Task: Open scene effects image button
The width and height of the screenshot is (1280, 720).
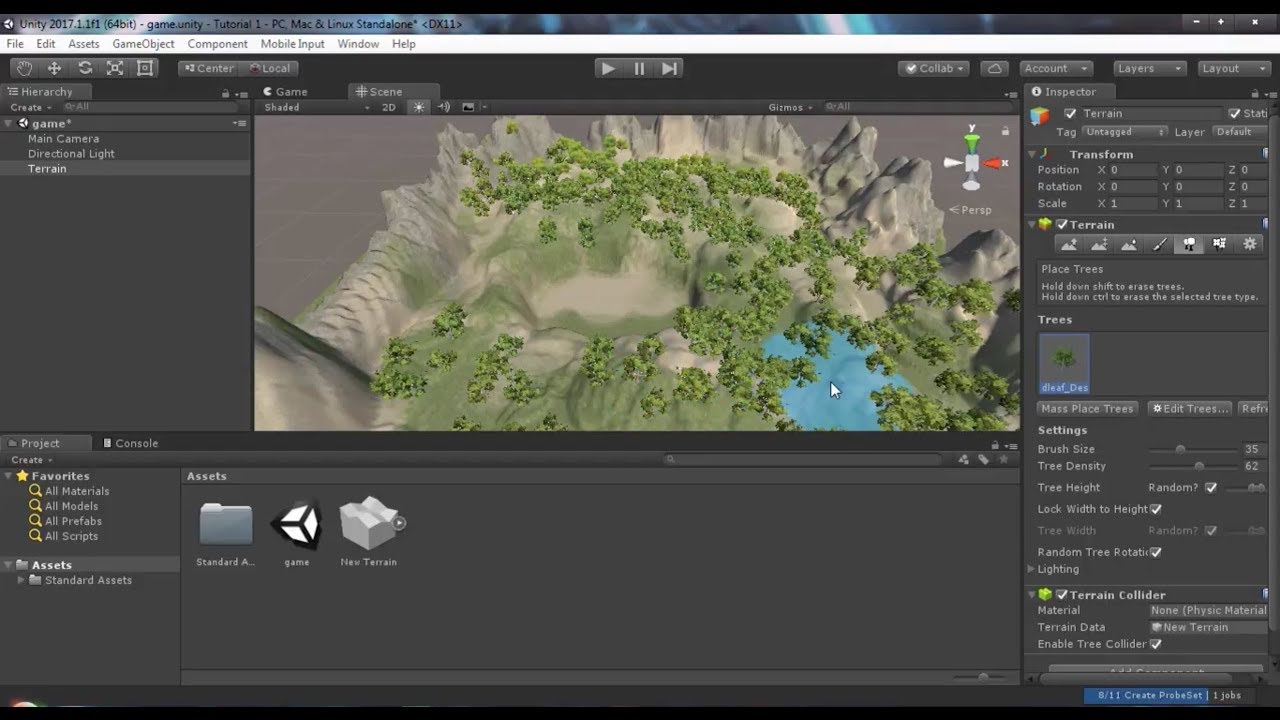Action: pyautogui.click(x=468, y=107)
